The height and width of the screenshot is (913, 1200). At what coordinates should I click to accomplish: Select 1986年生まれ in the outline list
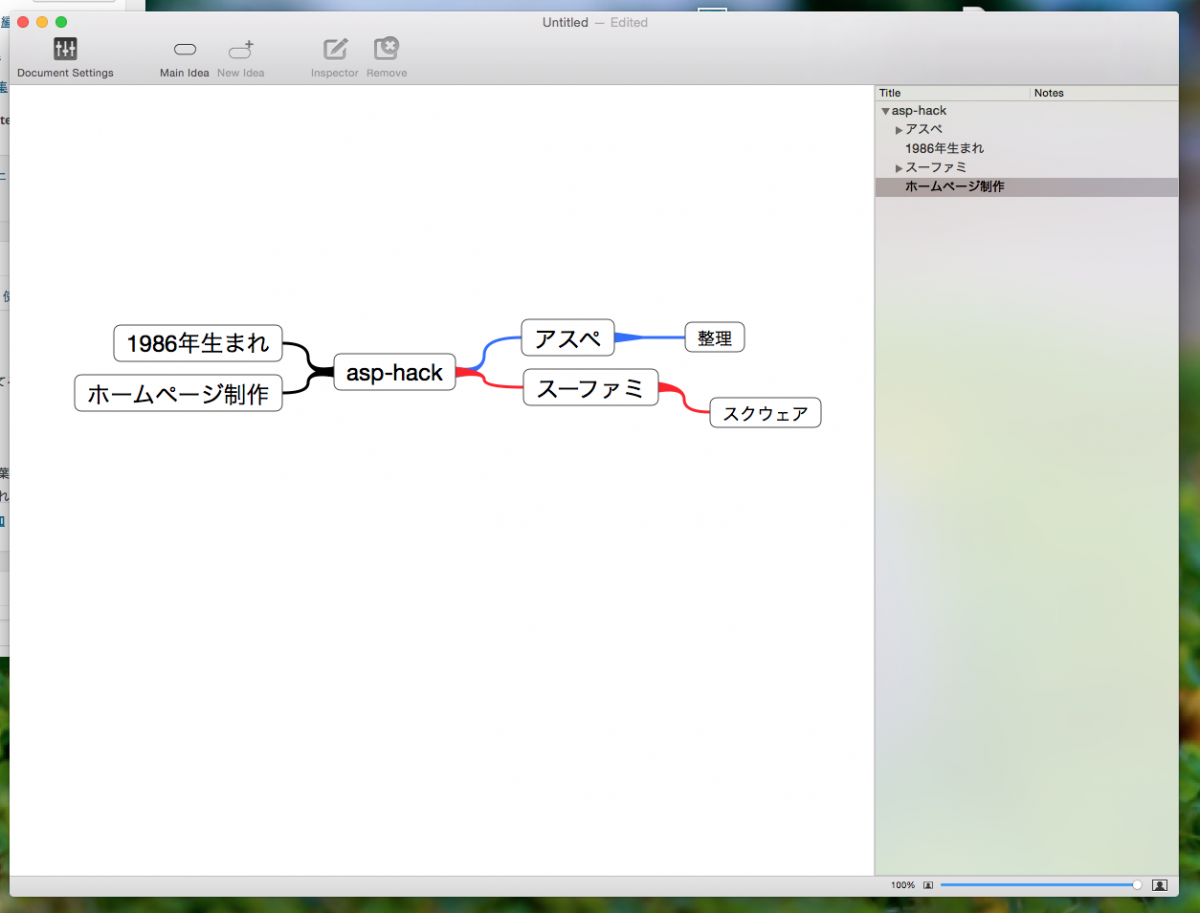[x=944, y=149]
